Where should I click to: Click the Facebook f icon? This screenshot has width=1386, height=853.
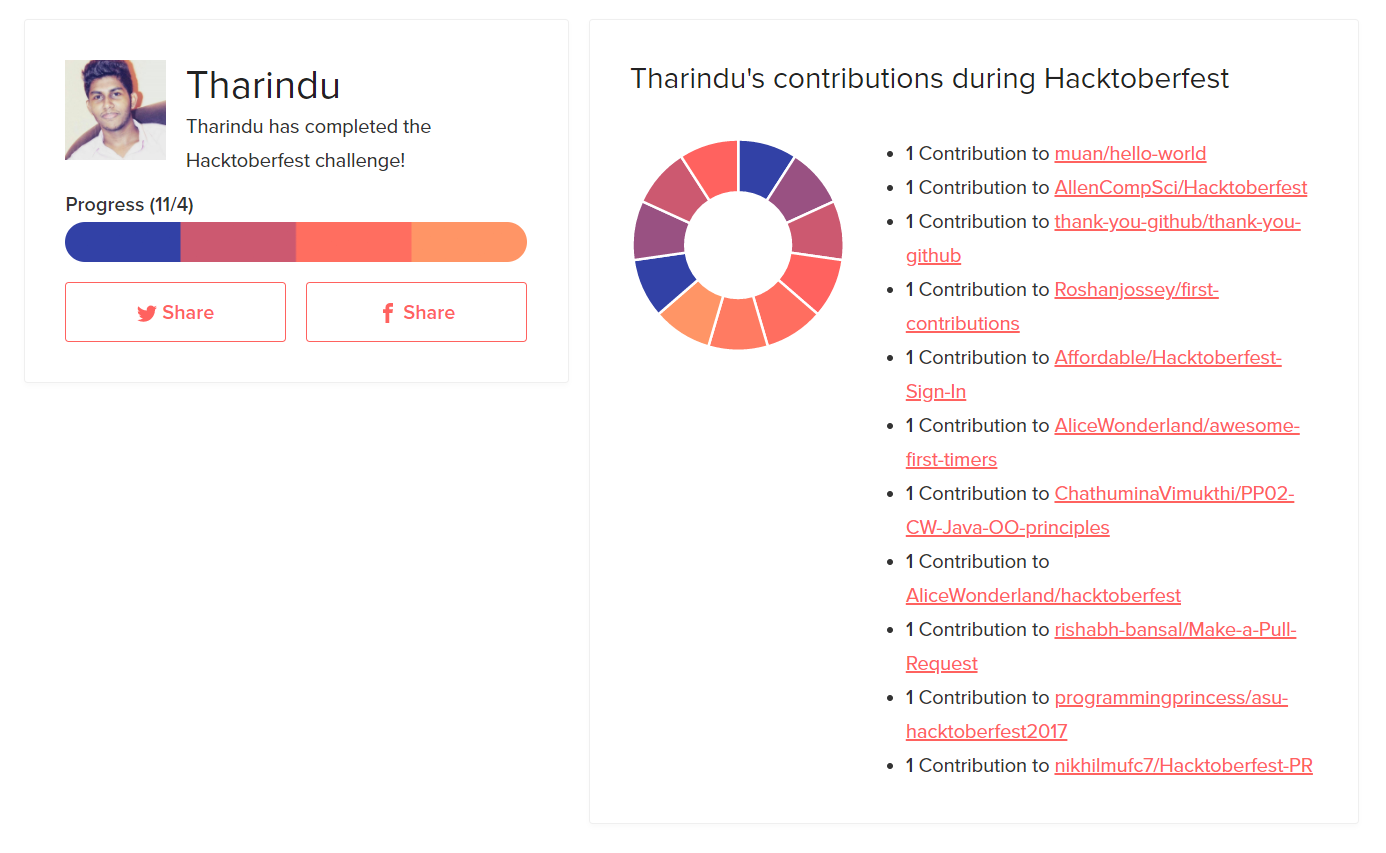(388, 313)
